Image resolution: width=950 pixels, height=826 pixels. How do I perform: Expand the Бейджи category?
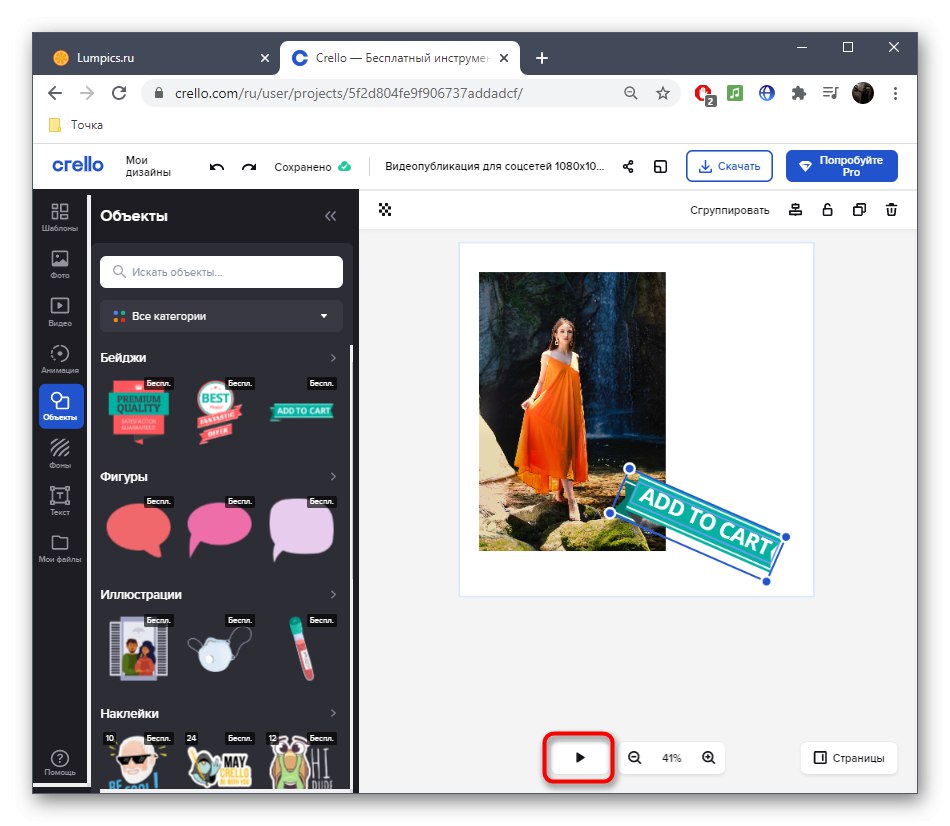334,356
